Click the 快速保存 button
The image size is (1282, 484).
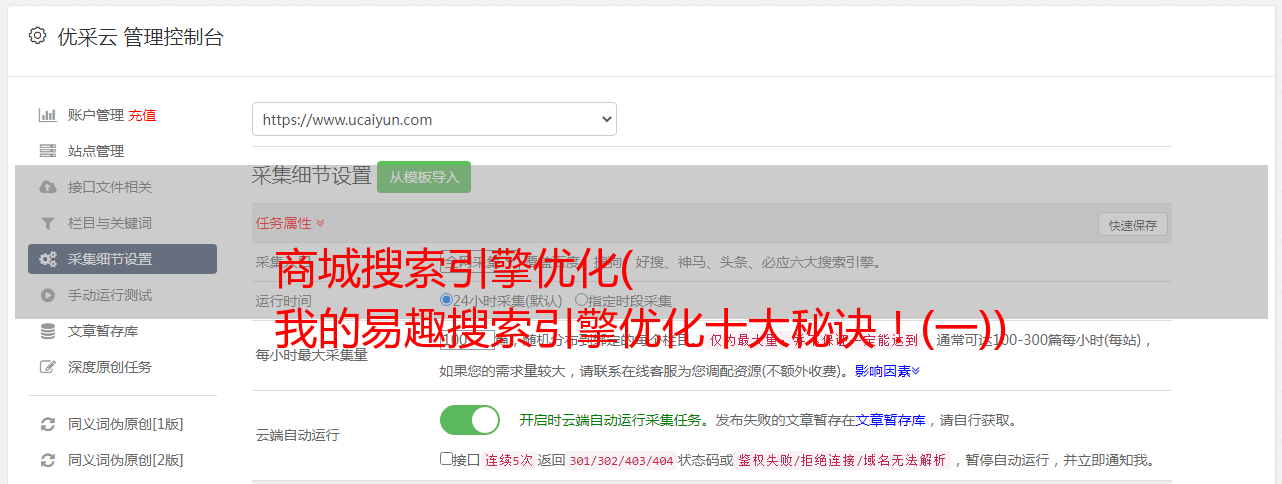coord(1132,225)
